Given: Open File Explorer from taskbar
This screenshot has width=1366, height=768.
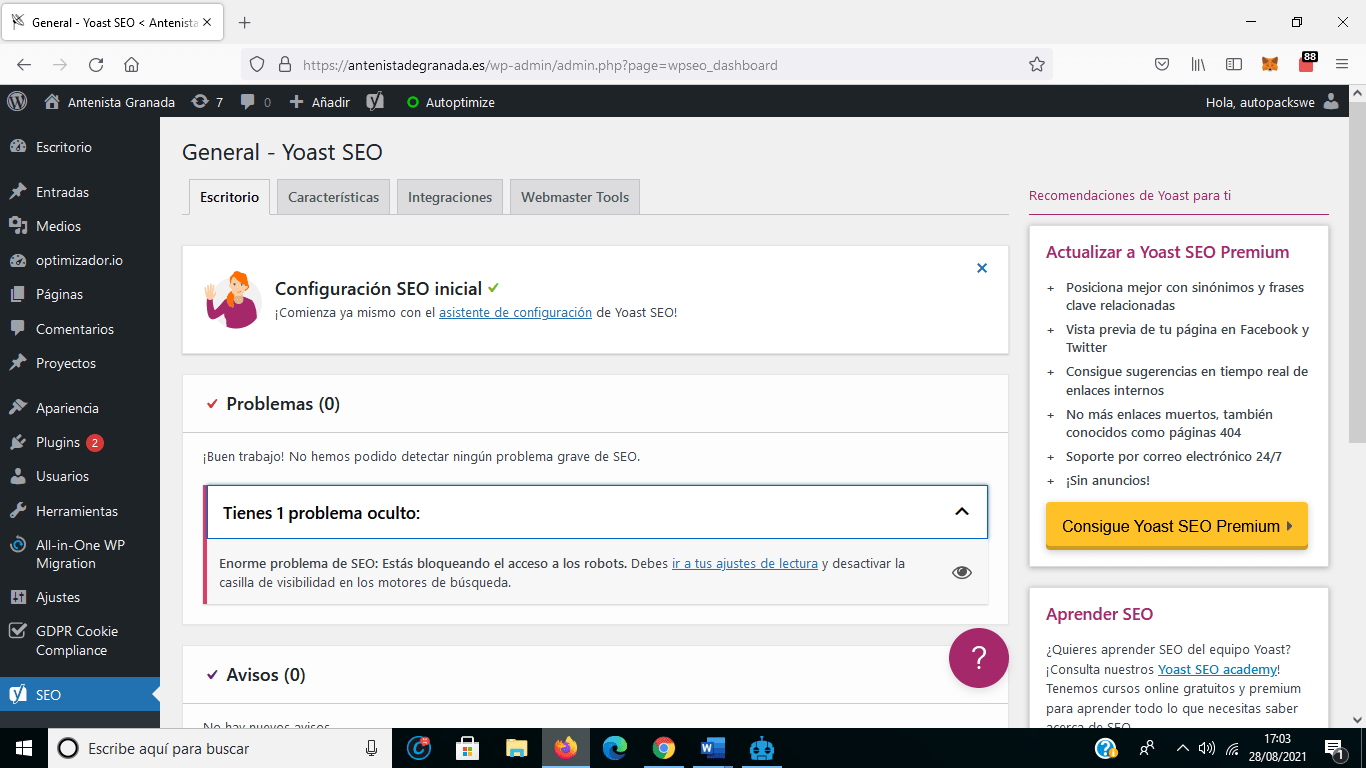Looking at the screenshot, I should pyautogui.click(x=516, y=748).
